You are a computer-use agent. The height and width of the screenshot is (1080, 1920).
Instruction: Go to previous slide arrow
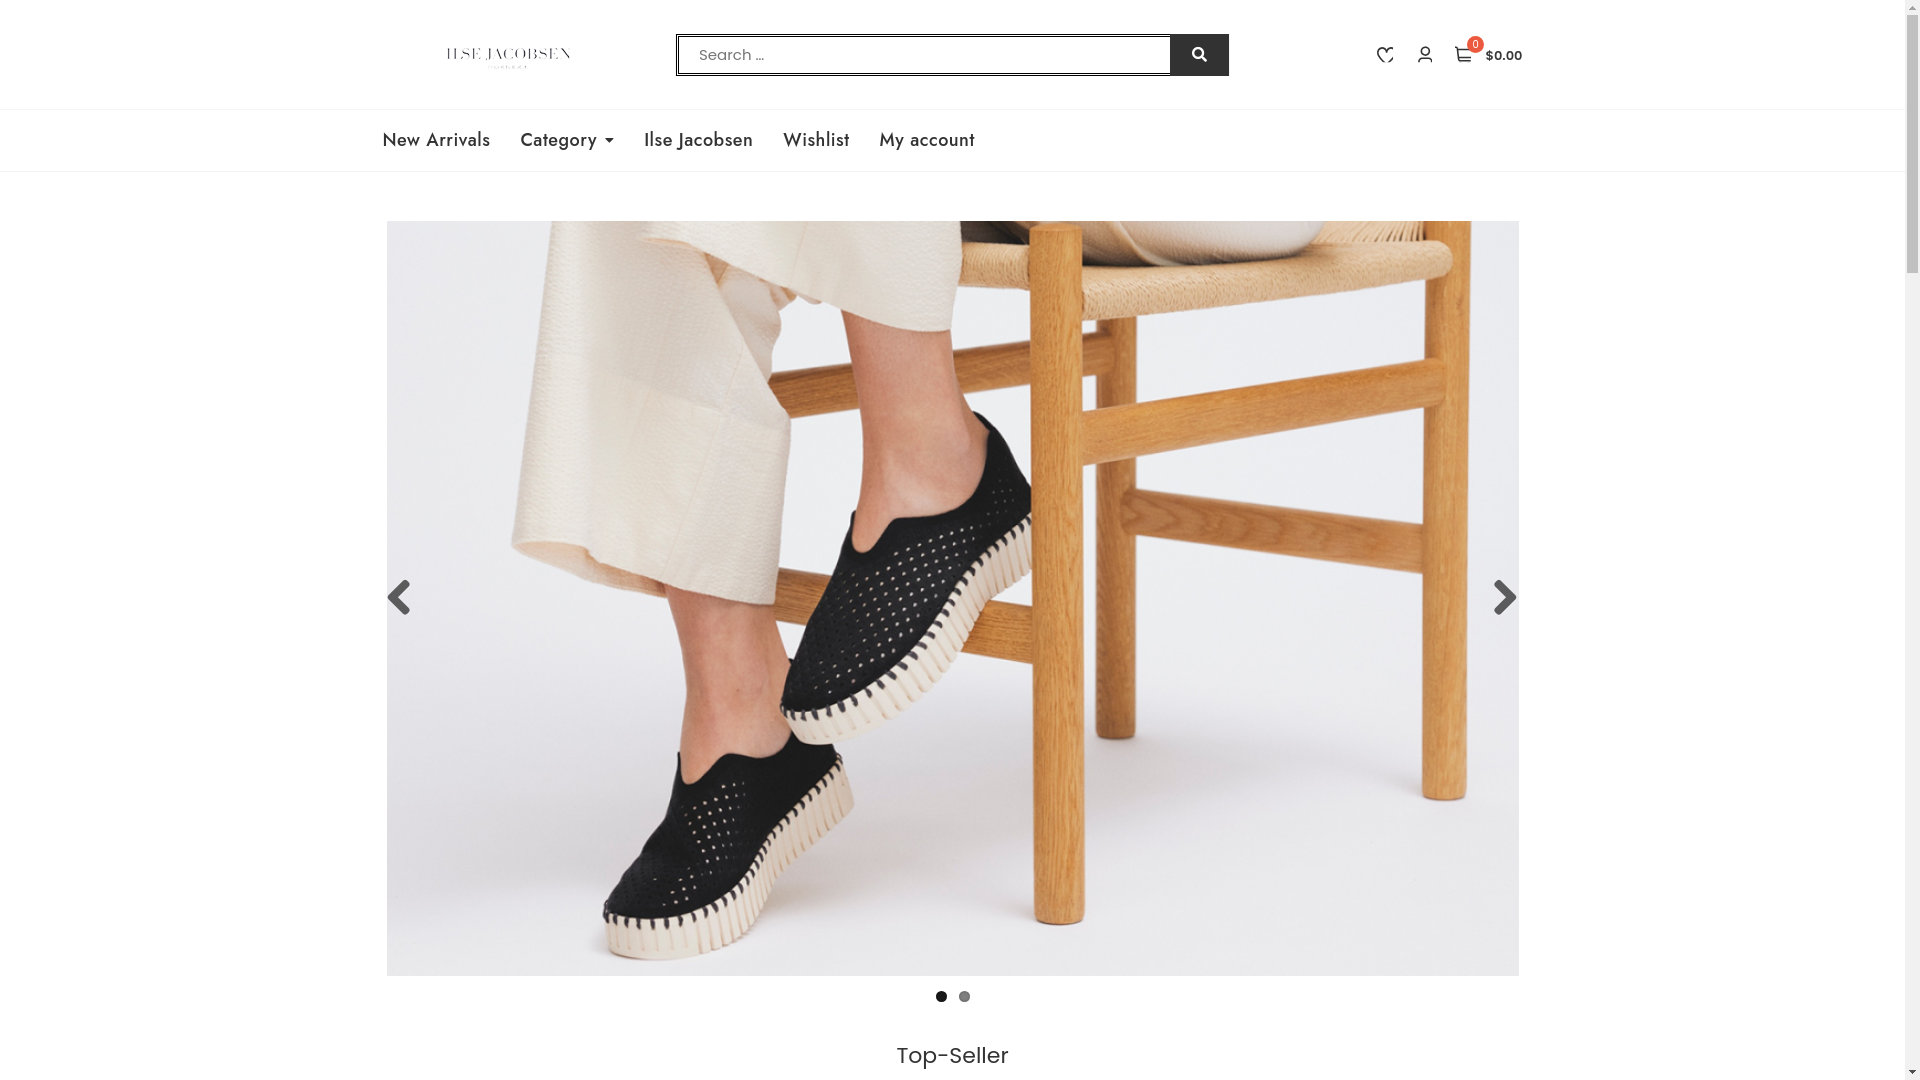[398, 598]
